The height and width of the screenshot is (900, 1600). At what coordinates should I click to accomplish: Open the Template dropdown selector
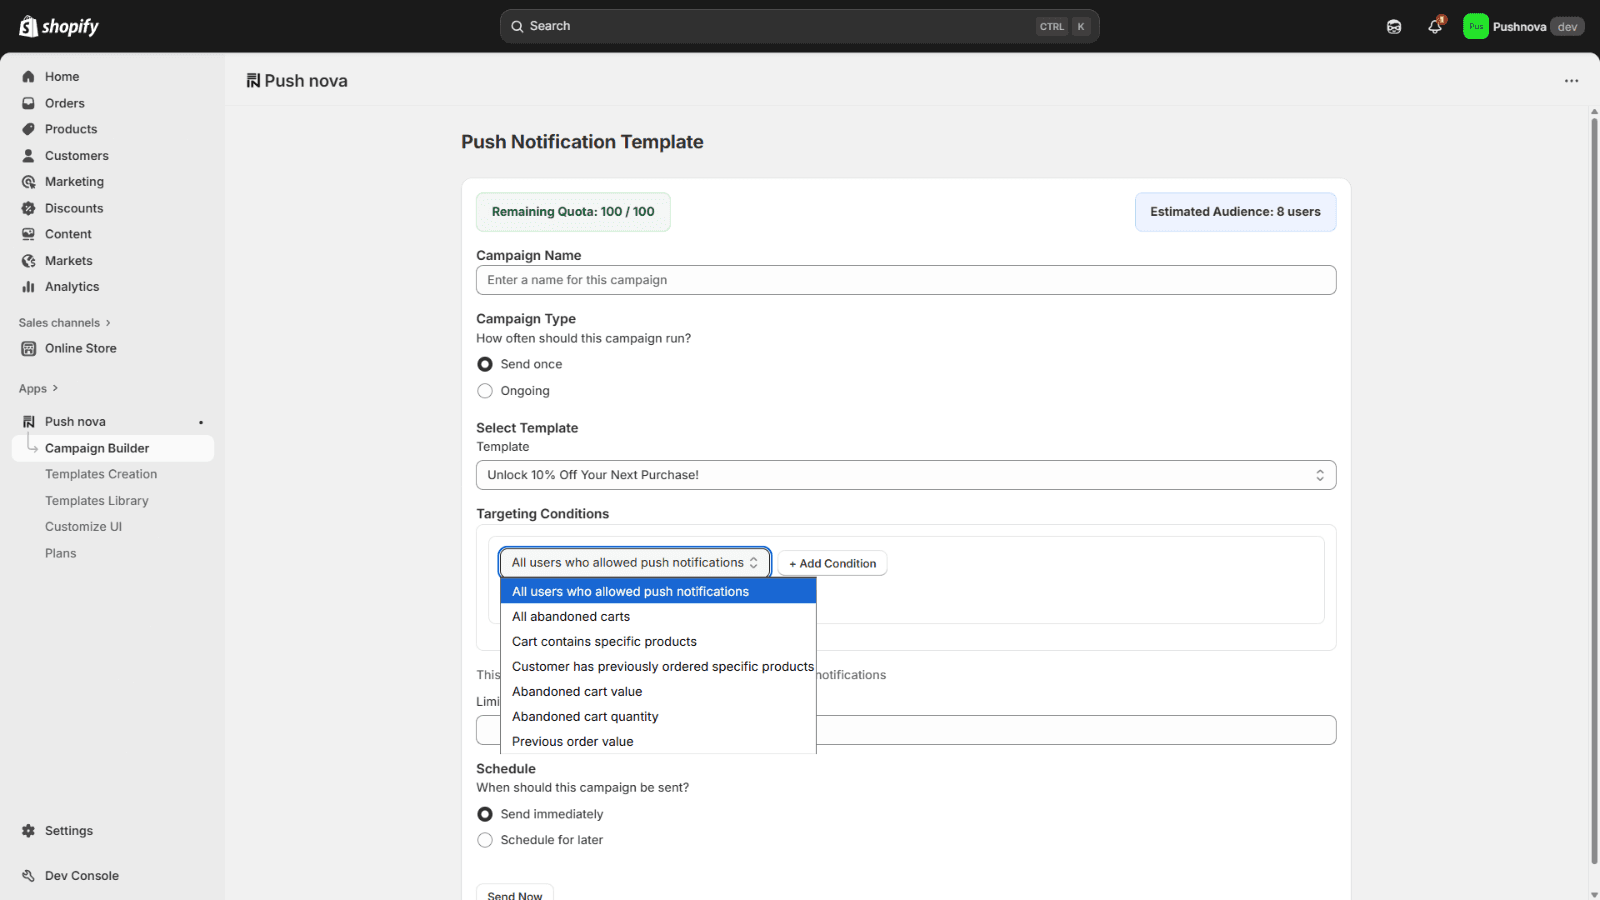point(905,475)
